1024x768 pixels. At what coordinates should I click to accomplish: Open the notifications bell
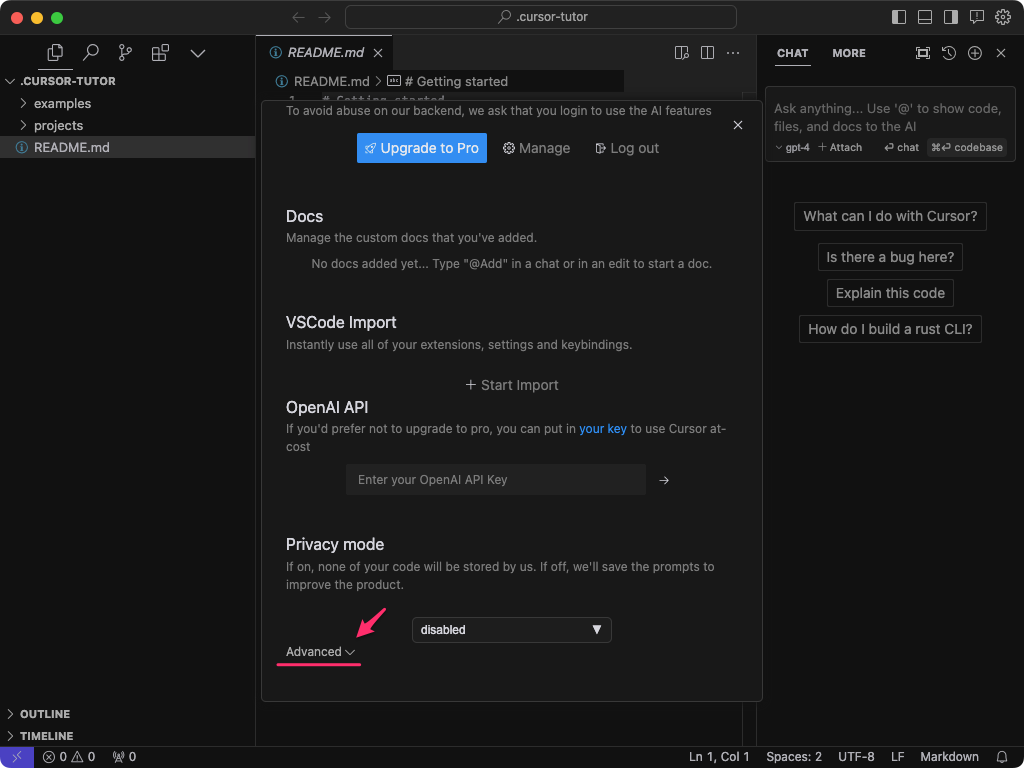(x=1002, y=758)
